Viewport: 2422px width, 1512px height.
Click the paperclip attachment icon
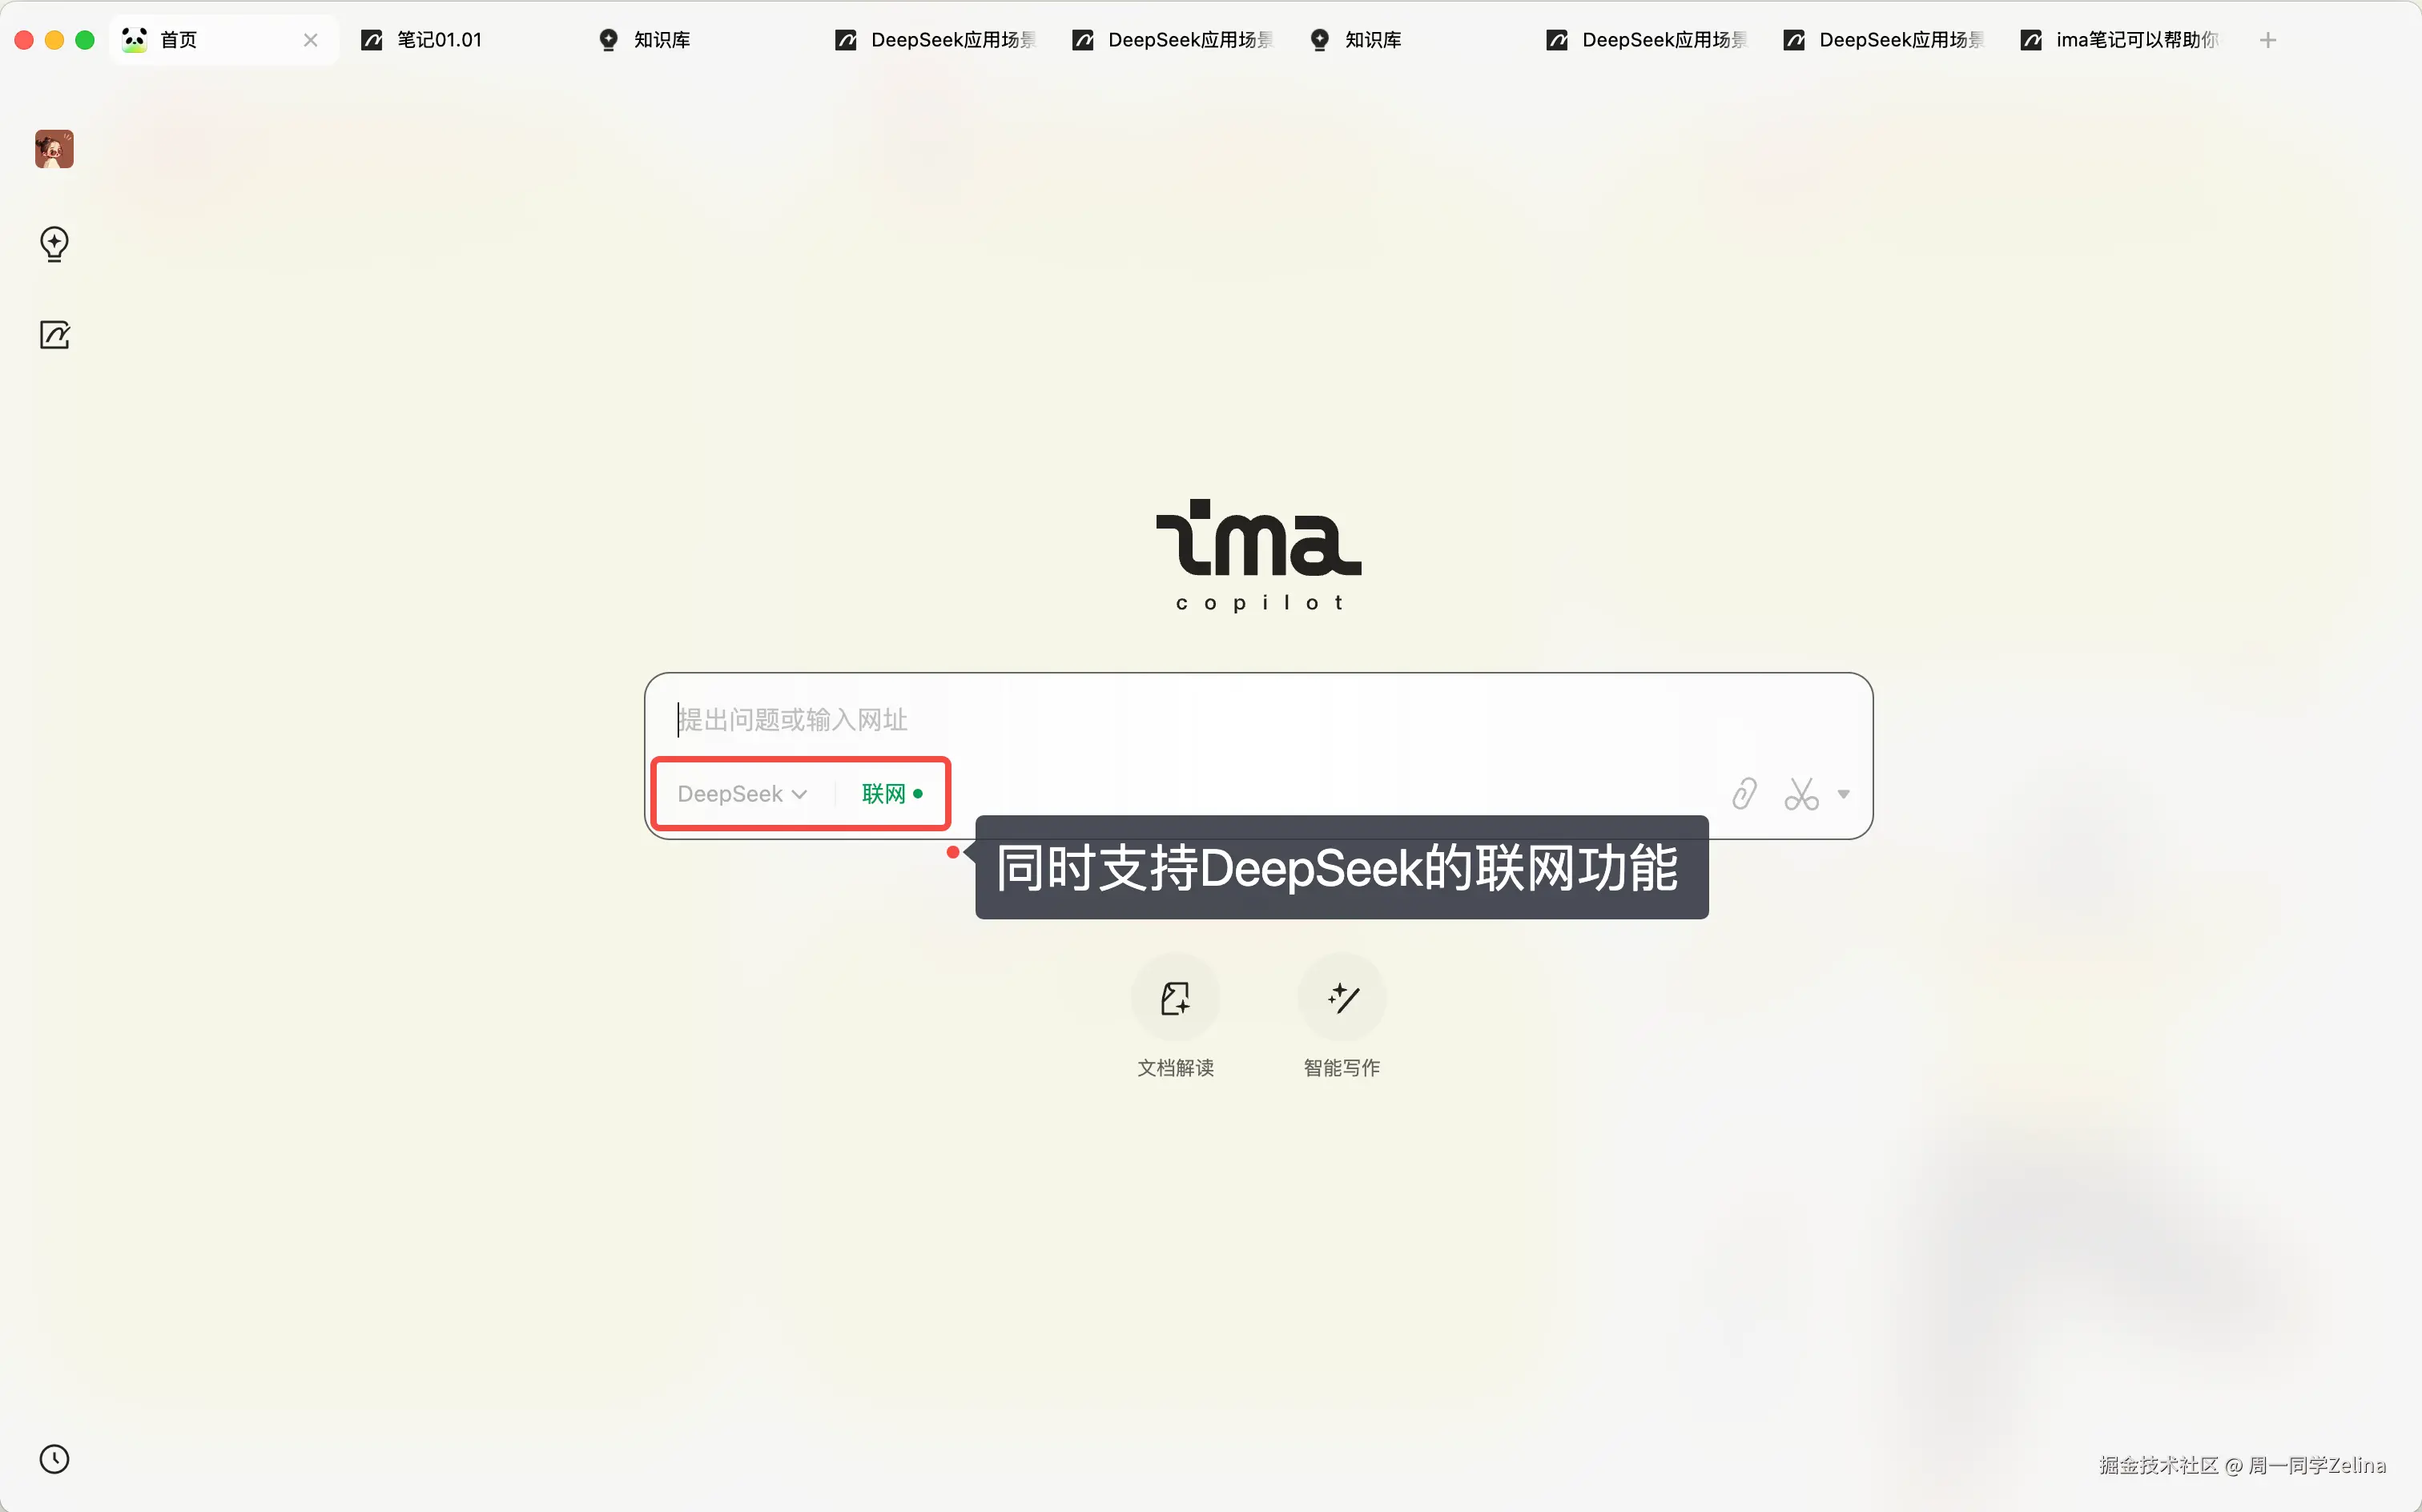click(1744, 794)
